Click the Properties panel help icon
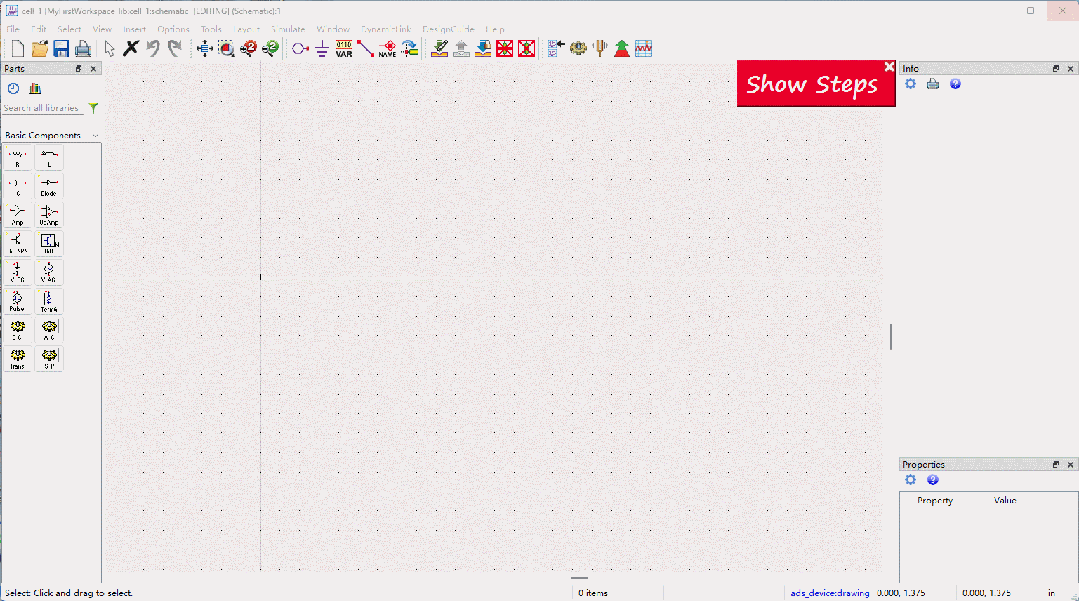This screenshot has height=601, width=1079. pyautogui.click(x=932, y=480)
